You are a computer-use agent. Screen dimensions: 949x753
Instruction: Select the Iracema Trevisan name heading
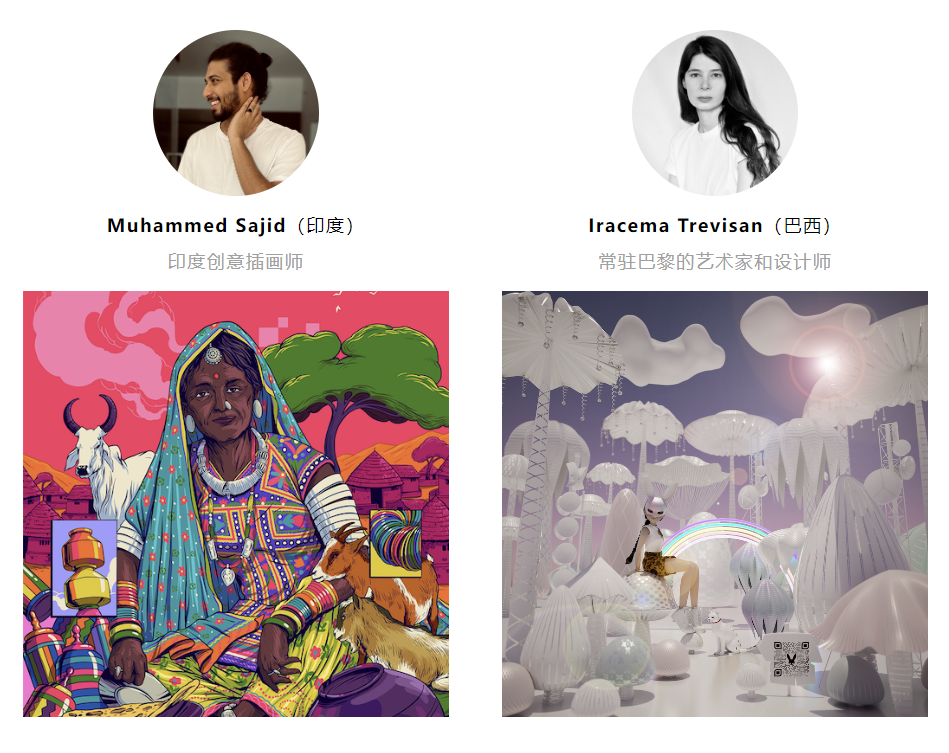tap(675, 225)
